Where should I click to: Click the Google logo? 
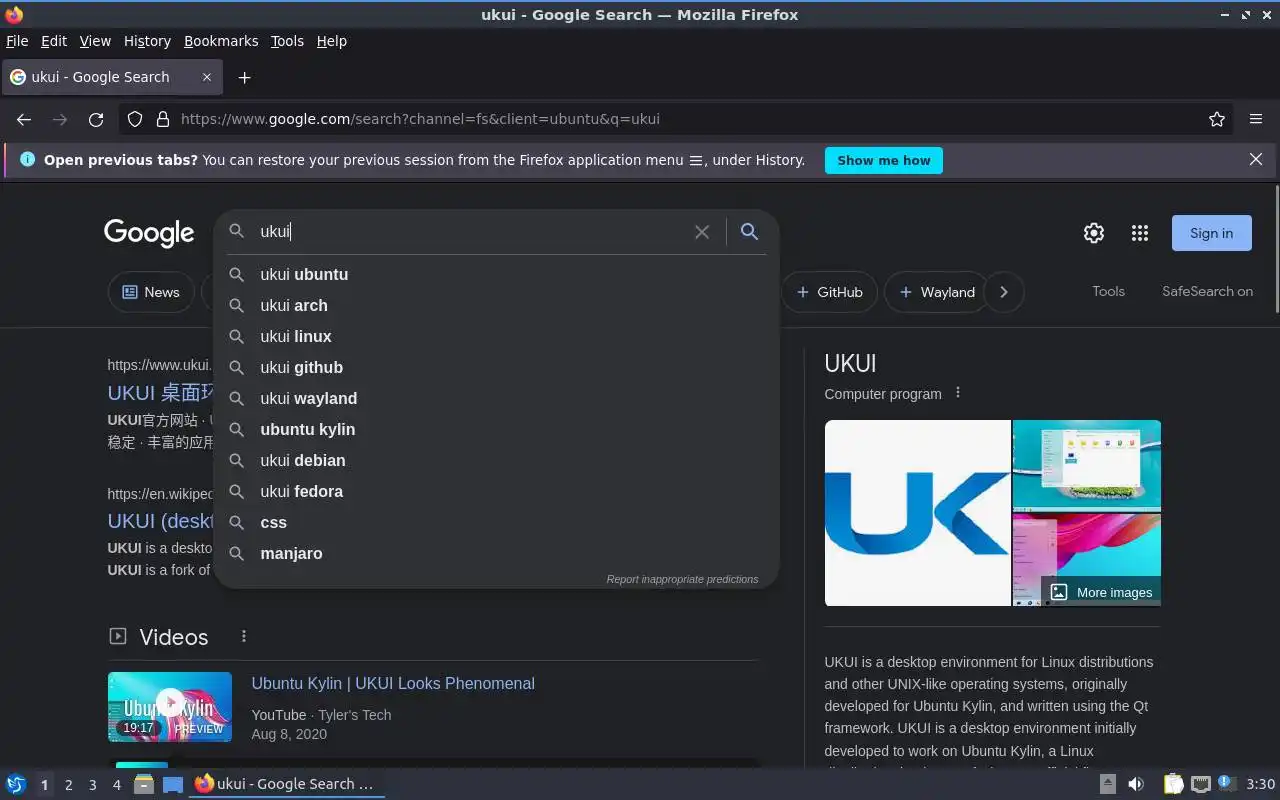pyautogui.click(x=149, y=233)
